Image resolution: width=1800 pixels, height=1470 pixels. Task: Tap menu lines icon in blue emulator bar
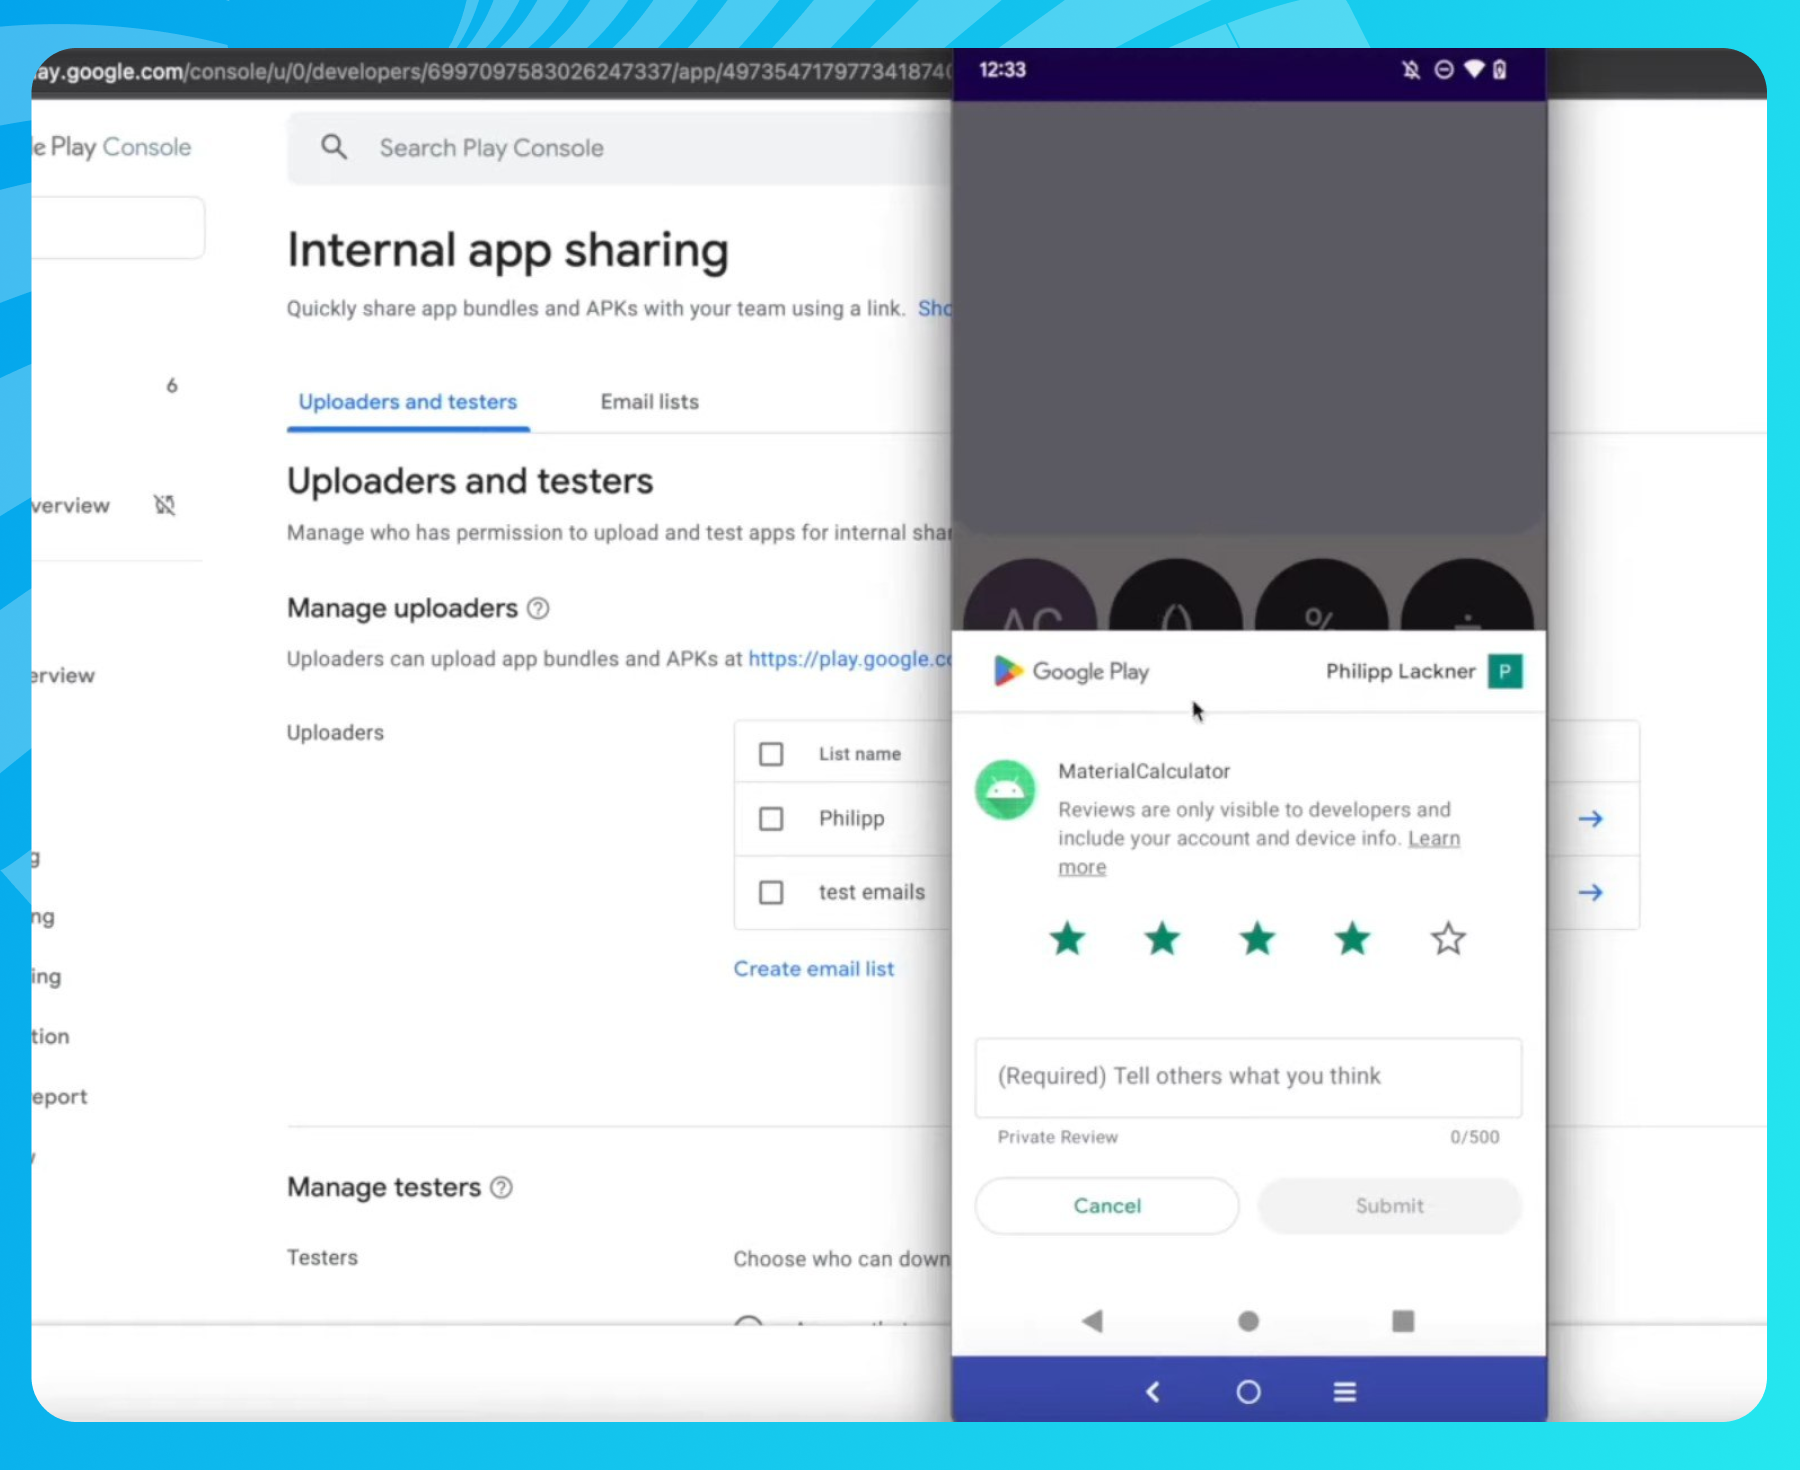pos(1344,1391)
